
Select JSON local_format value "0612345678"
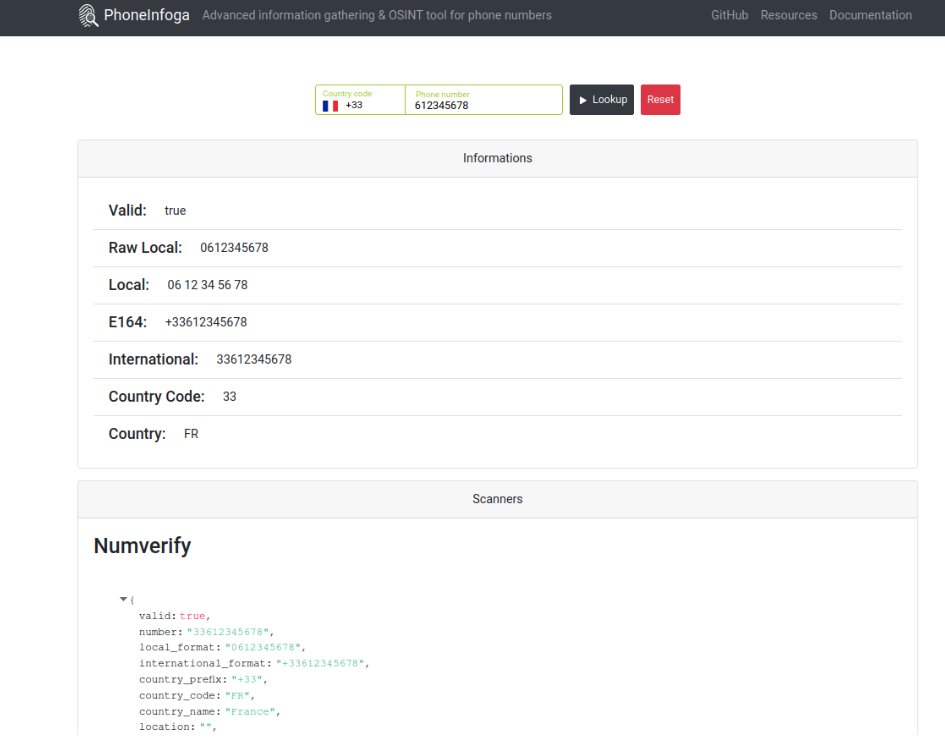(x=263, y=648)
